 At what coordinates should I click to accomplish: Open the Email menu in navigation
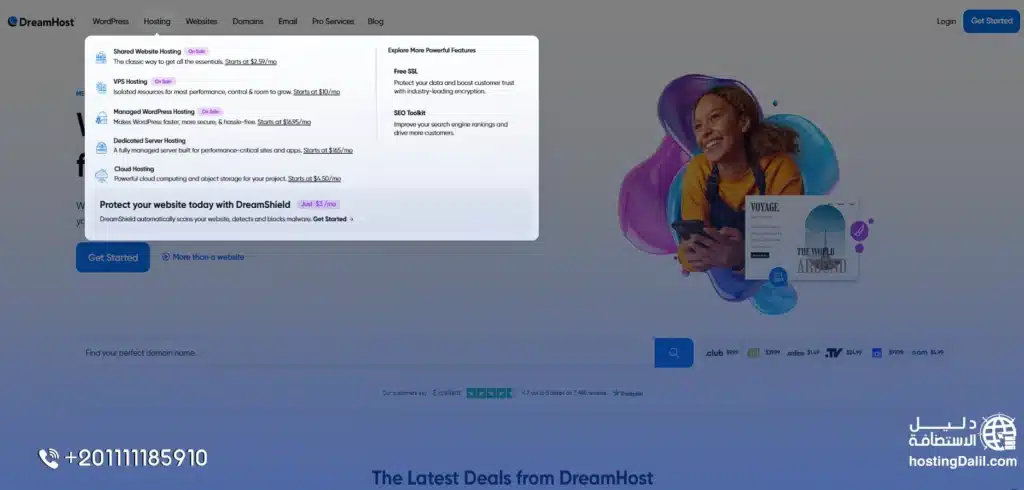(x=288, y=21)
